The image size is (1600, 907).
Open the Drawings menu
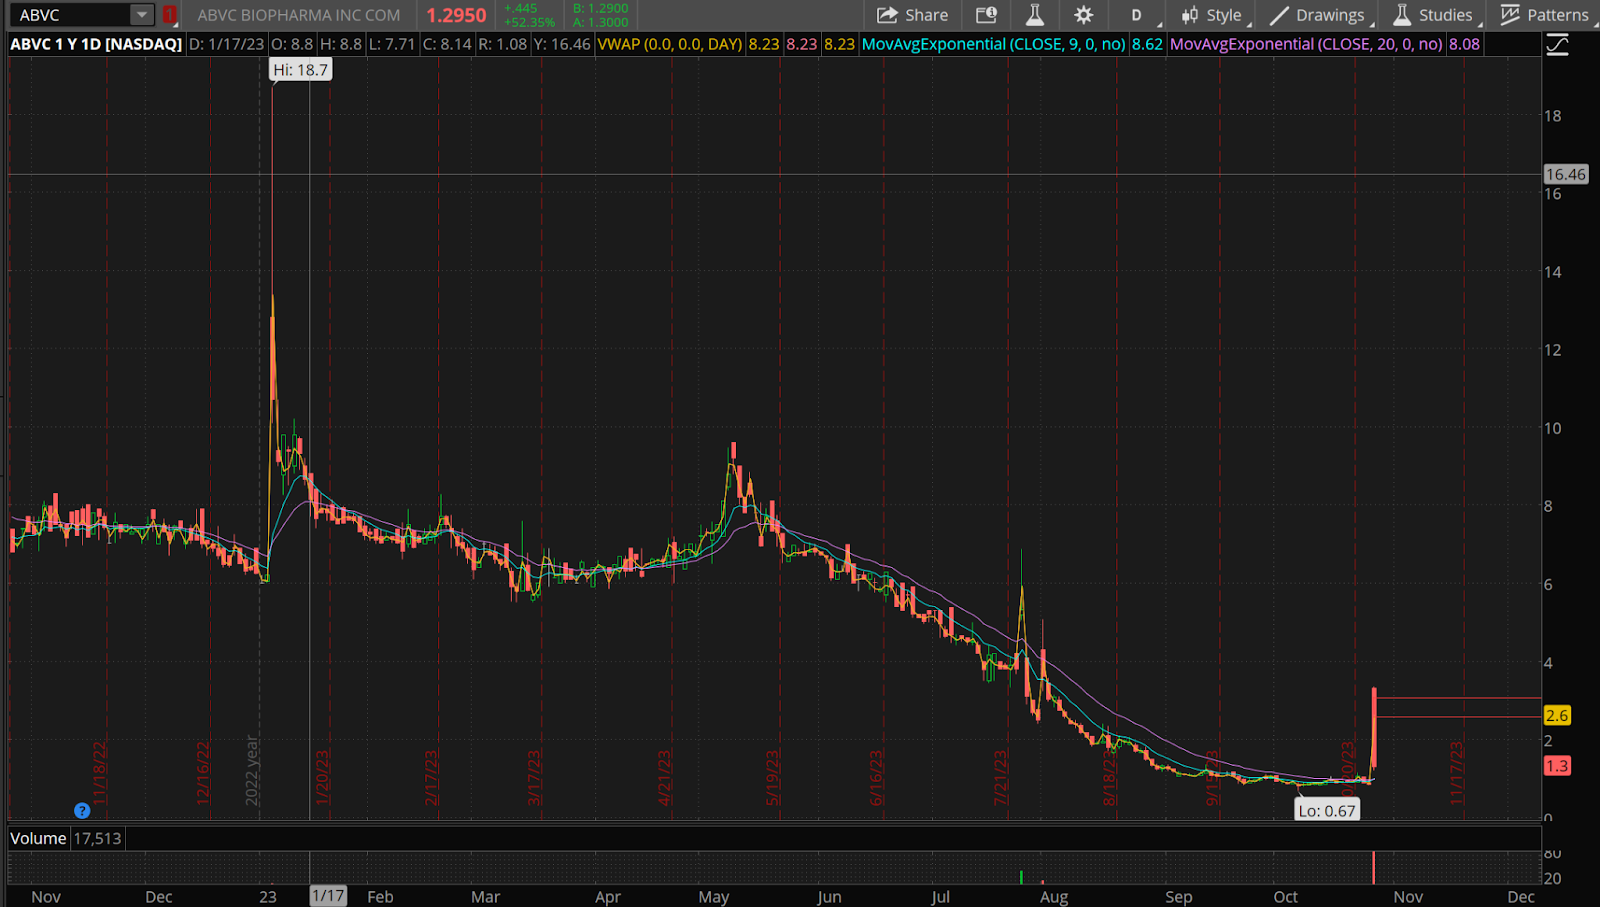(1317, 15)
